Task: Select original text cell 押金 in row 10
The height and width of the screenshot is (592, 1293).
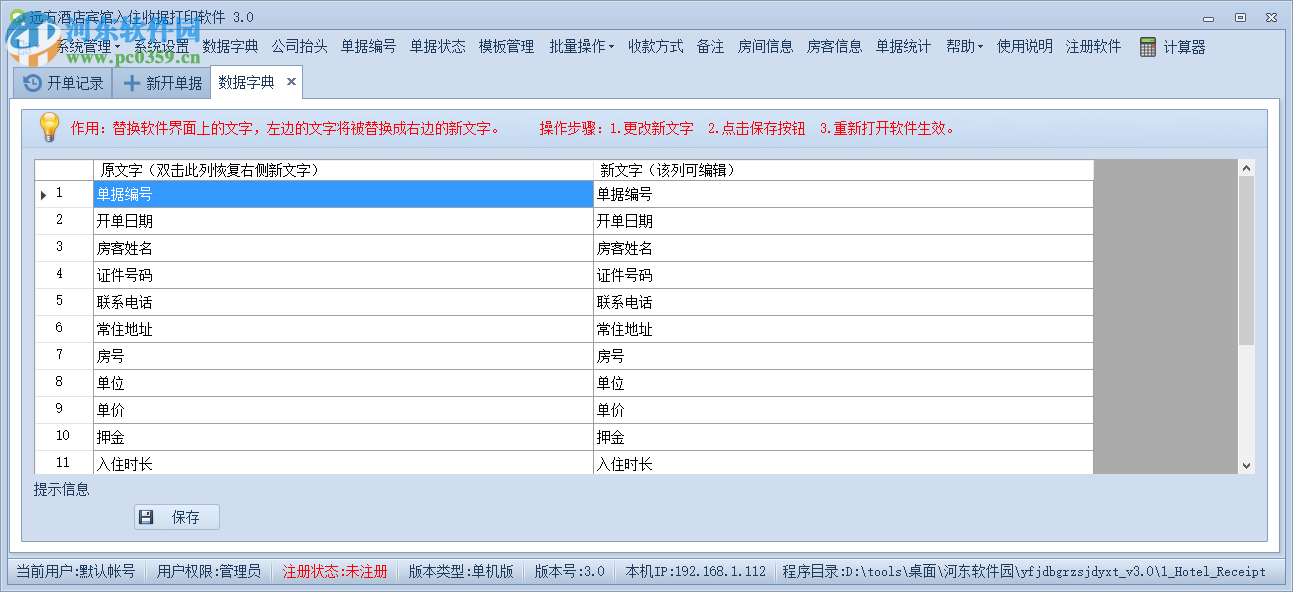Action: pos(343,437)
